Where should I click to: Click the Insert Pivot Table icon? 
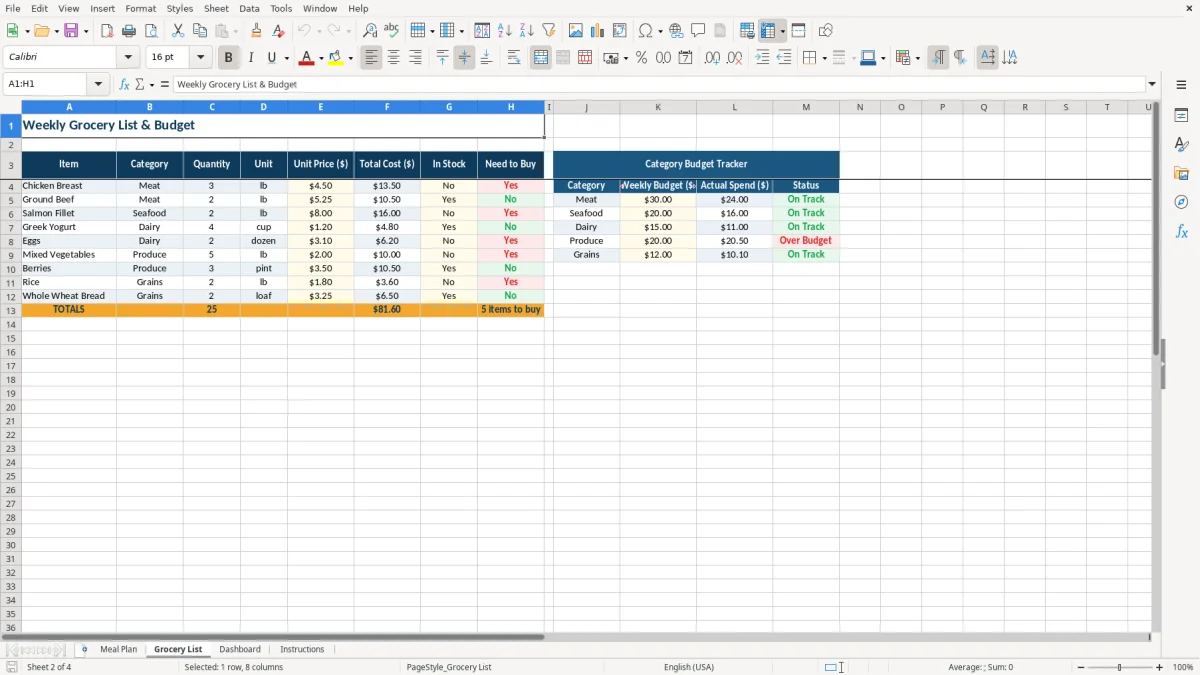coord(620,31)
